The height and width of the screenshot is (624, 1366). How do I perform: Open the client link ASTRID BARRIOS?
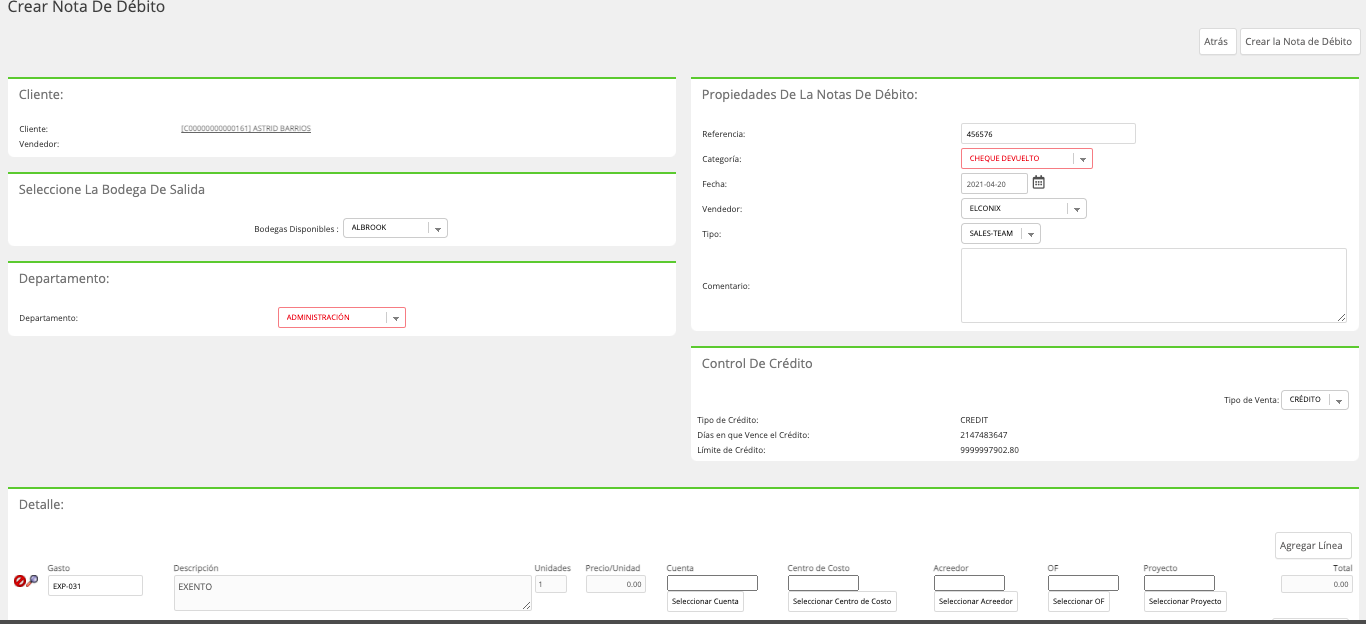coord(246,129)
